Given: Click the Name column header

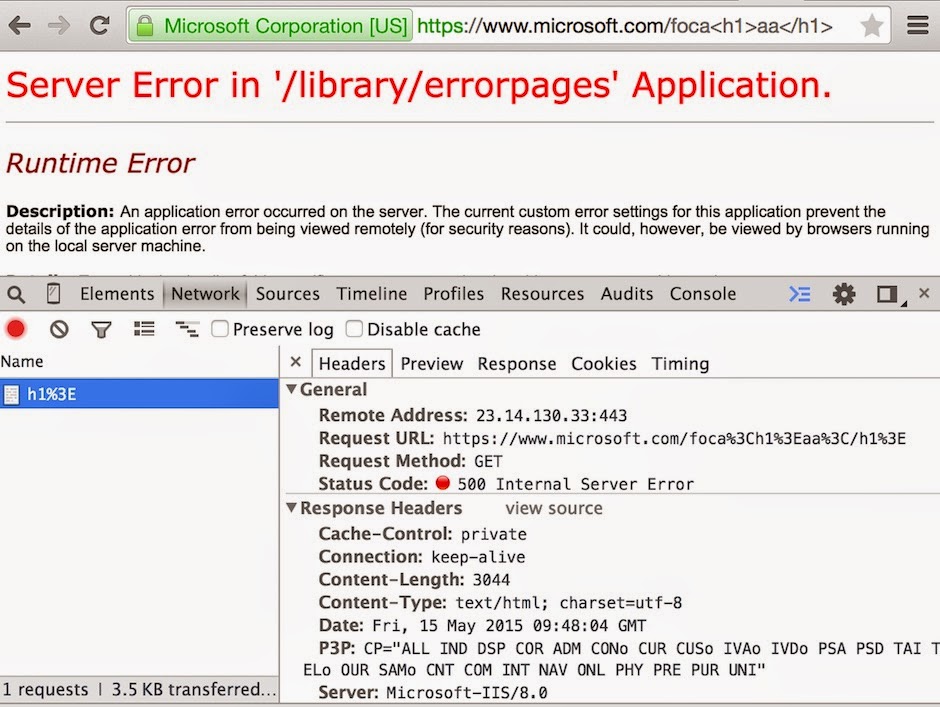Looking at the screenshot, I should [x=22, y=362].
